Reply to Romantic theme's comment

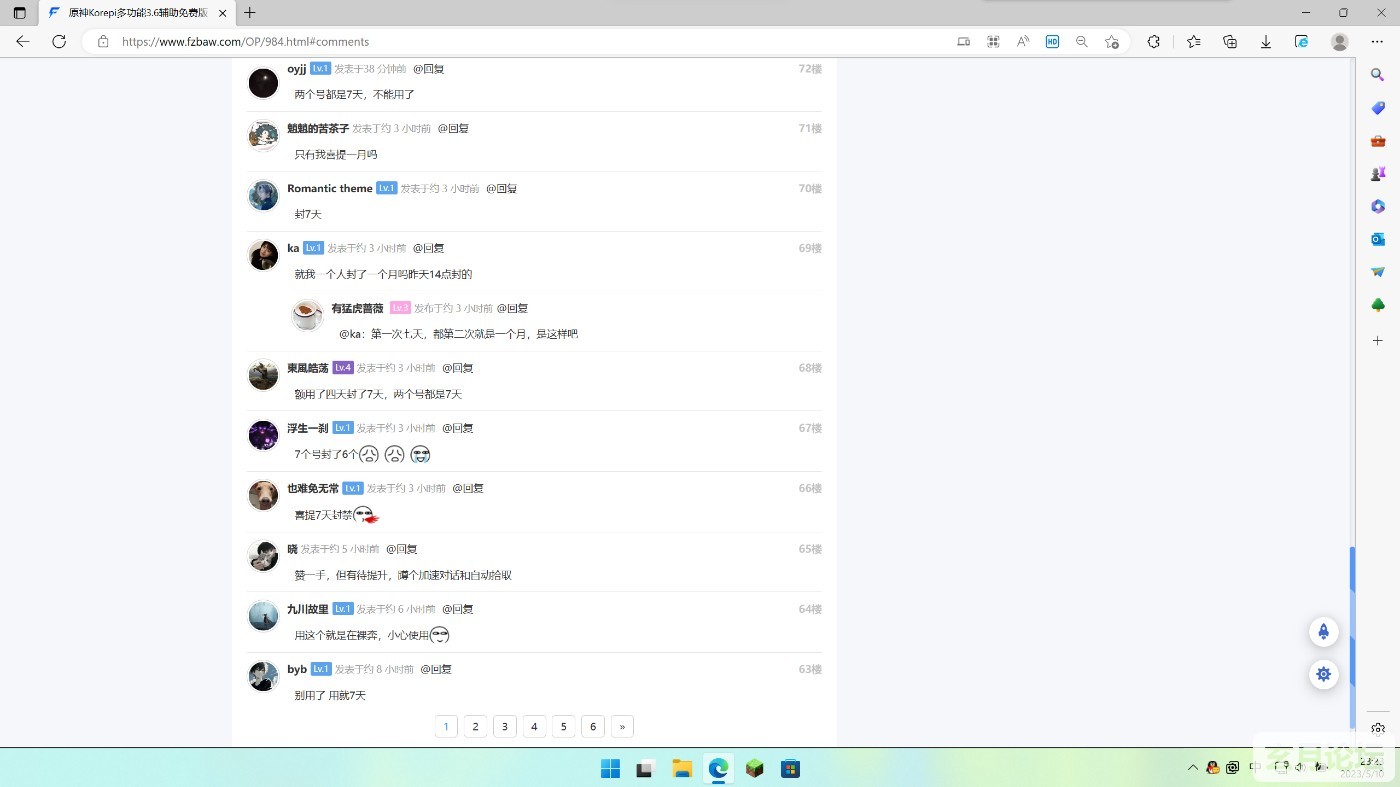click(x=502, y=189)
